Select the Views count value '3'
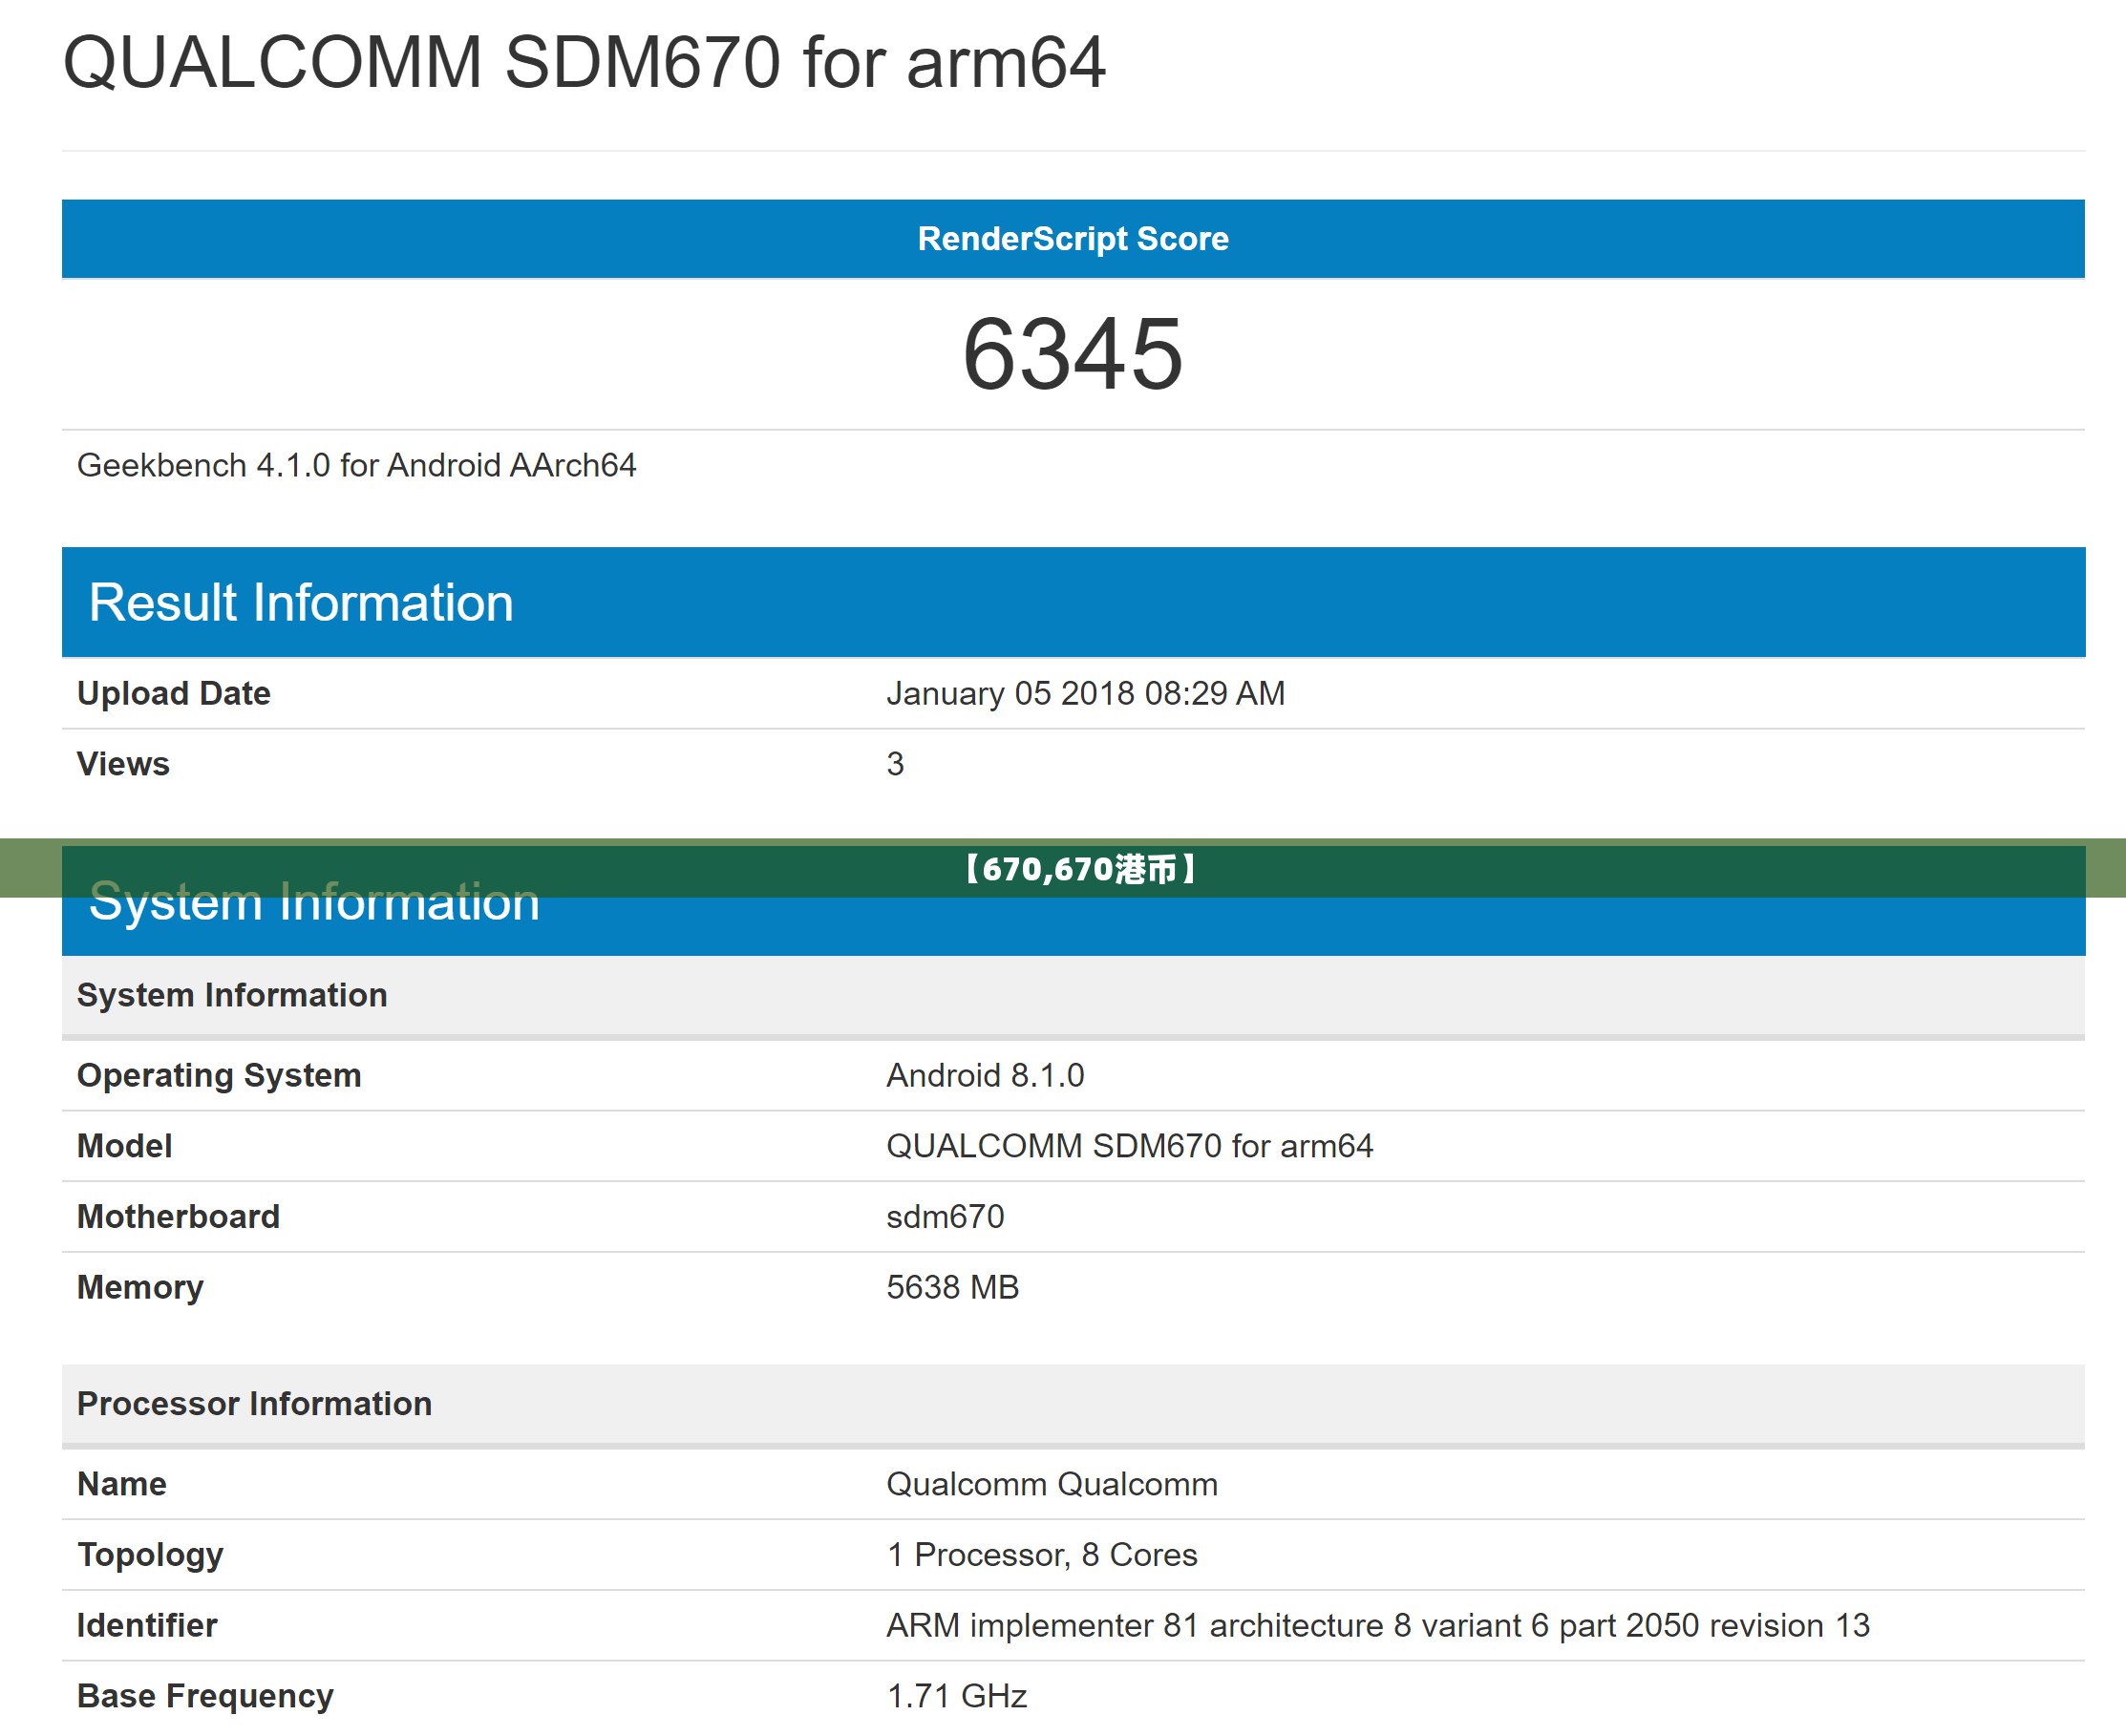The width and height of the screenshot is (2126, 1736). [896, 764]
